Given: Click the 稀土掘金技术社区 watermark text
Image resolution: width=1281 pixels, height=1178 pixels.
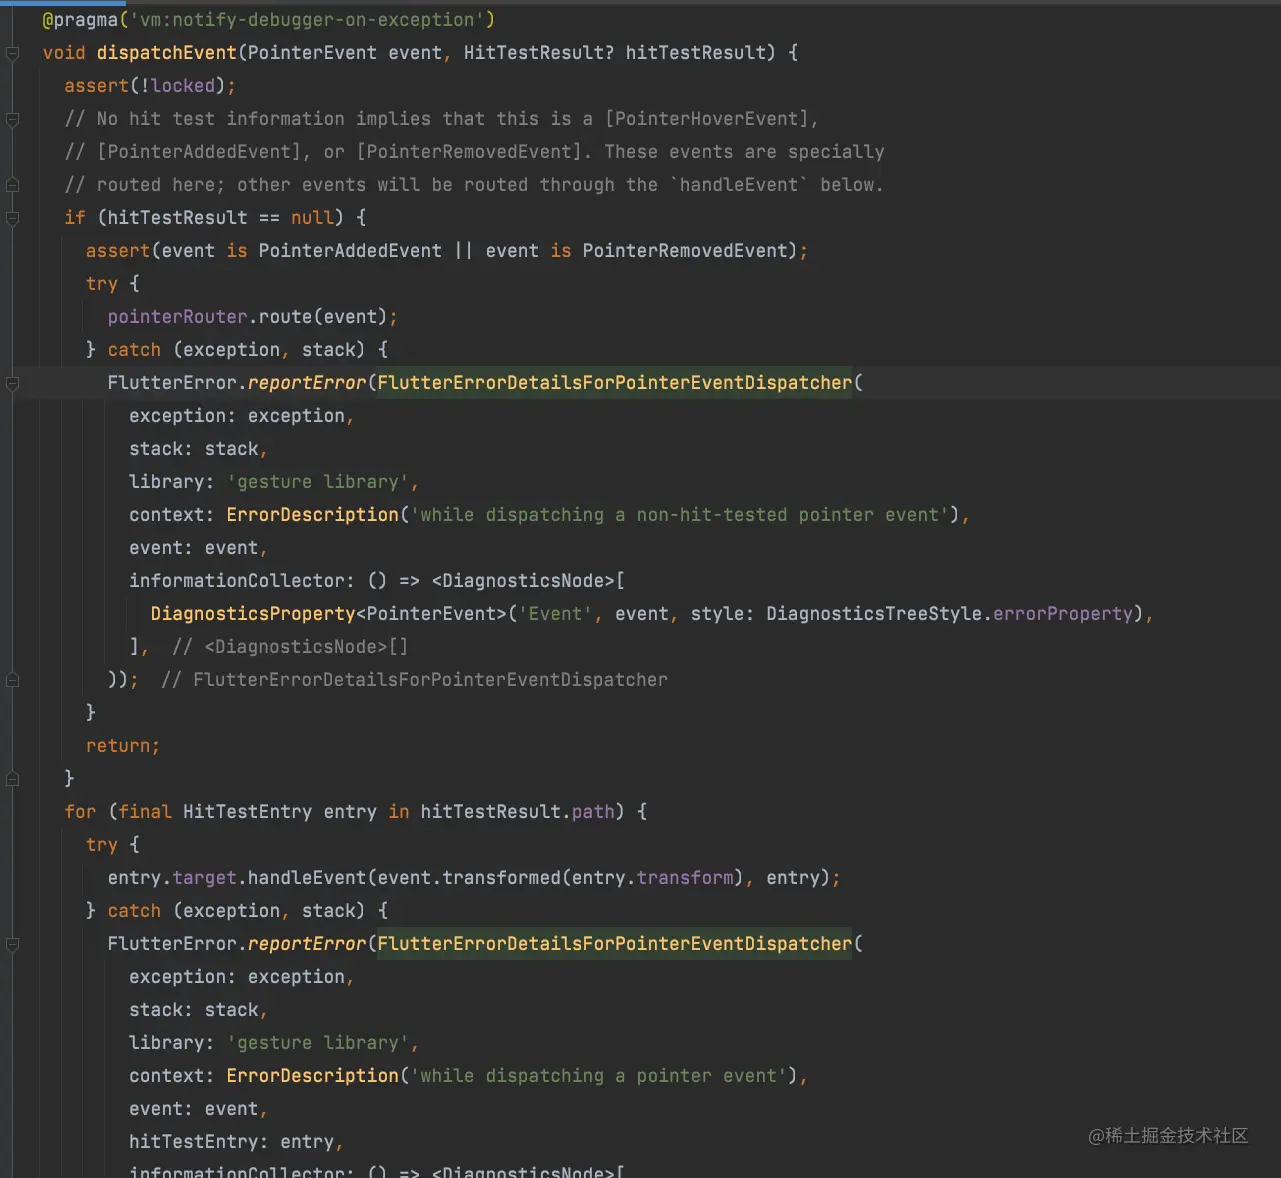Looking at the screenshot, I should click(1168, 1137).
